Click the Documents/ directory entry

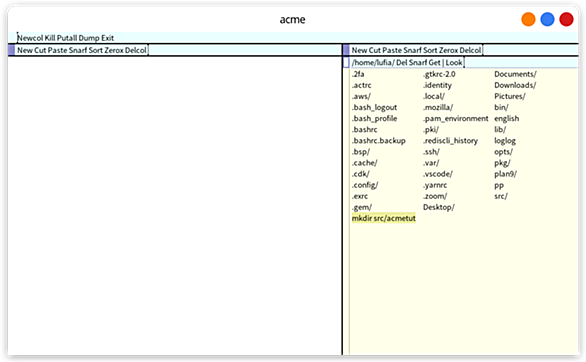[515, 74]
